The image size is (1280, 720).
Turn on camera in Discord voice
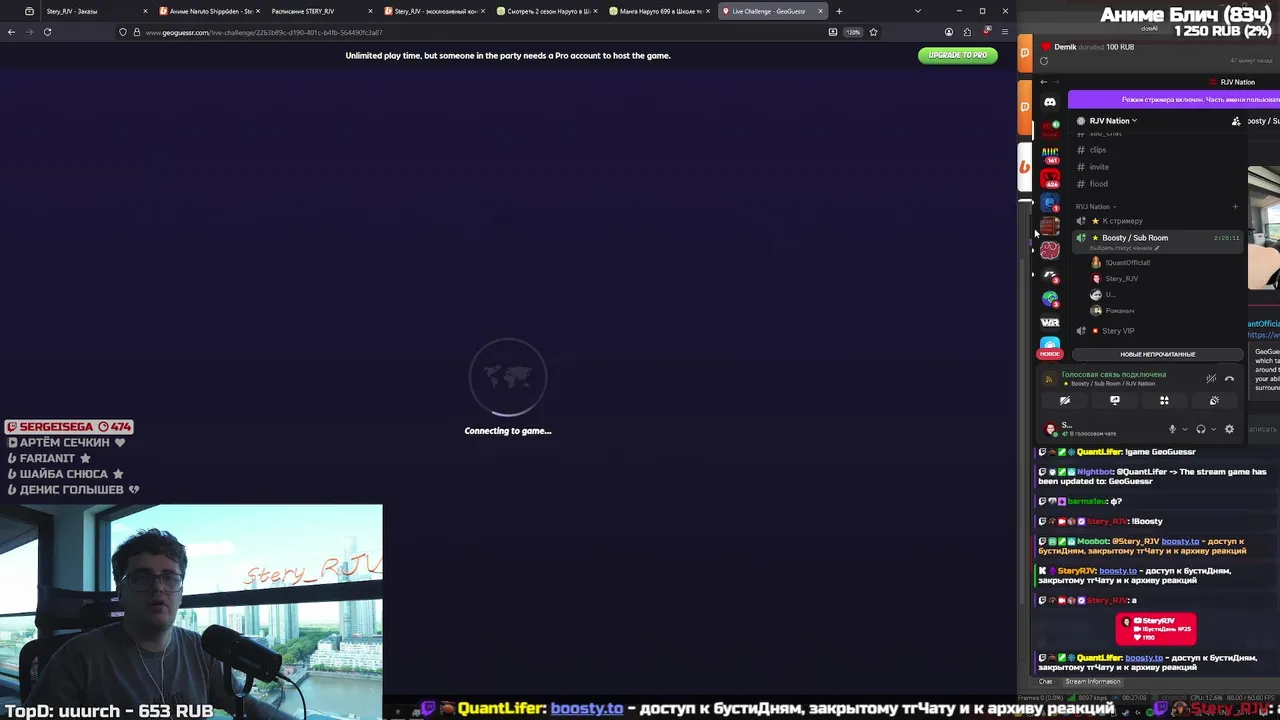coord(1065,400)
